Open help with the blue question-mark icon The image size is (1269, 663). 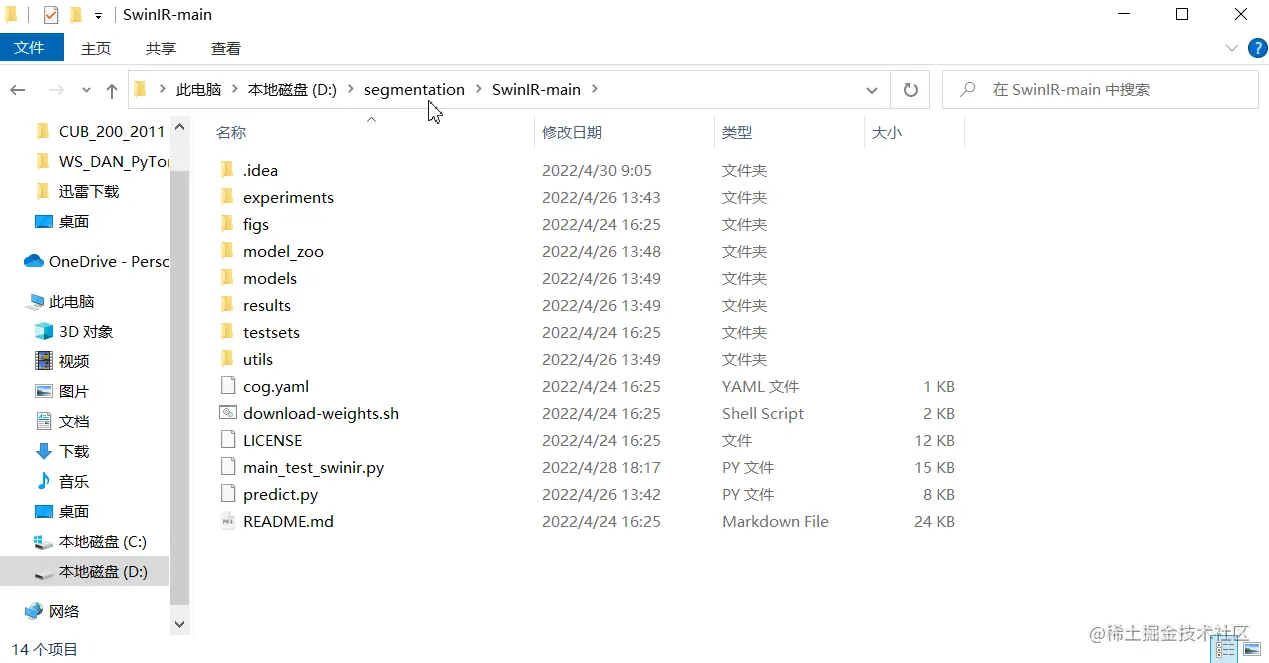point(1257,47)
